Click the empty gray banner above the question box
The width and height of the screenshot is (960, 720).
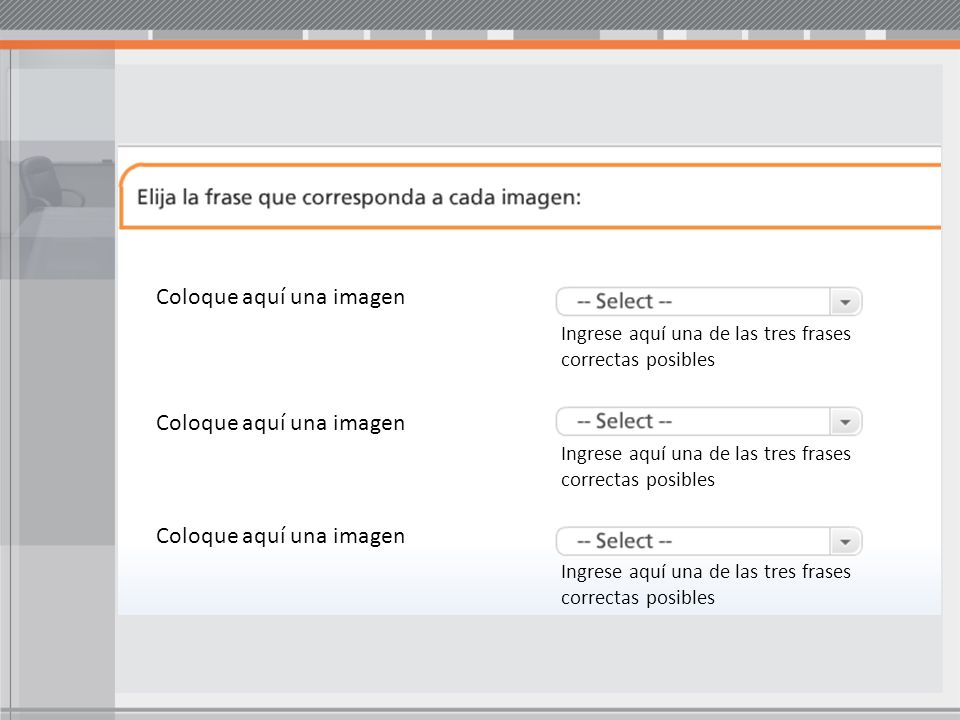[529, 104]
